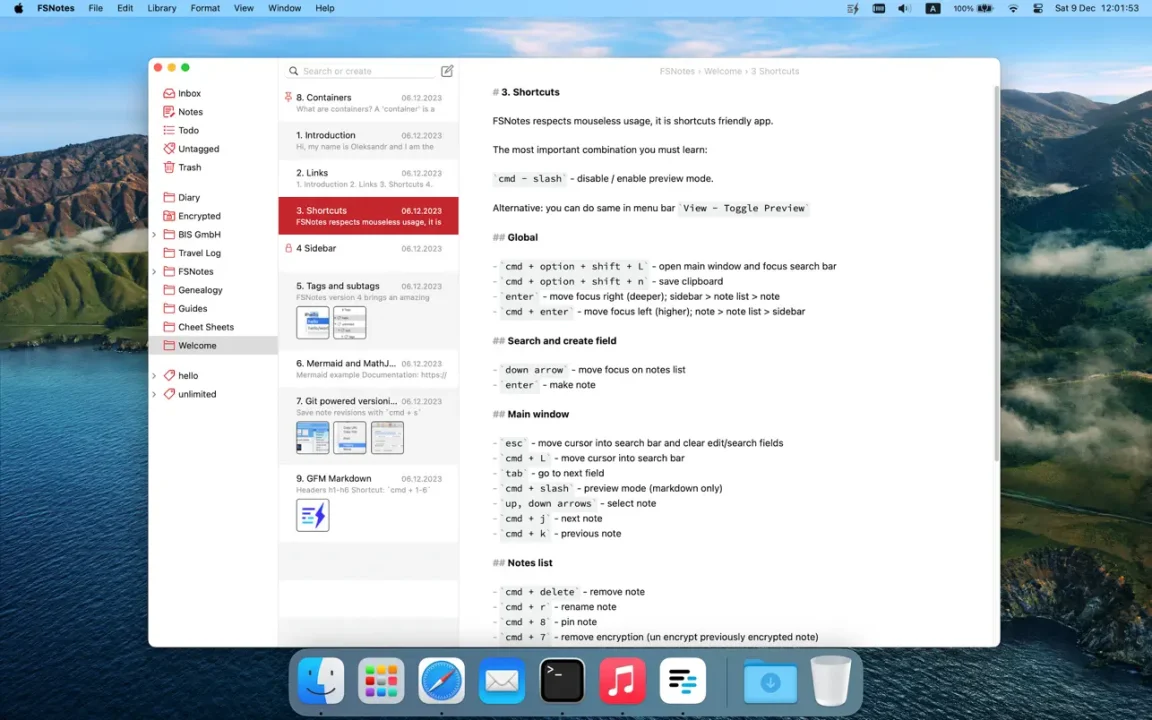This screenshot has height=720, width=1152.
Task: Open the Dock Trash
Action: (x=831, y=680)
